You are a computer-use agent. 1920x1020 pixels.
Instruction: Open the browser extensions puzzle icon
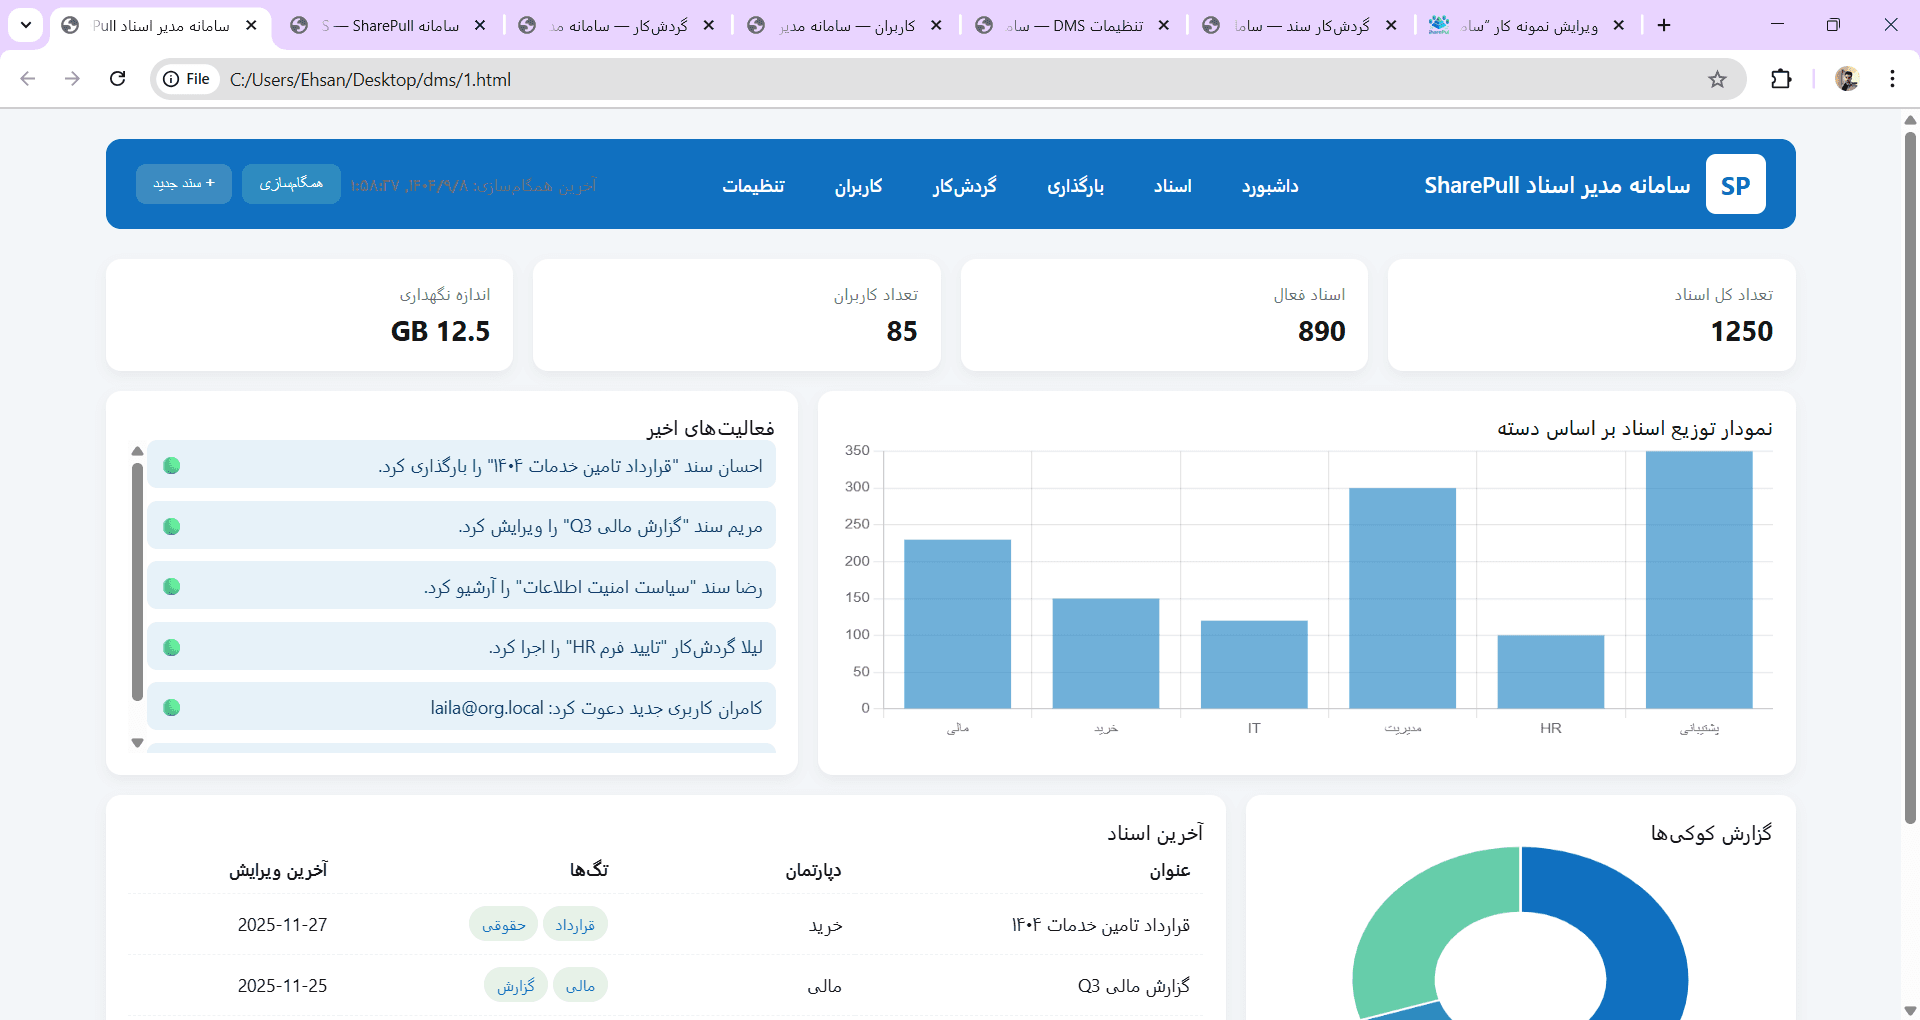pos(1781,79)
